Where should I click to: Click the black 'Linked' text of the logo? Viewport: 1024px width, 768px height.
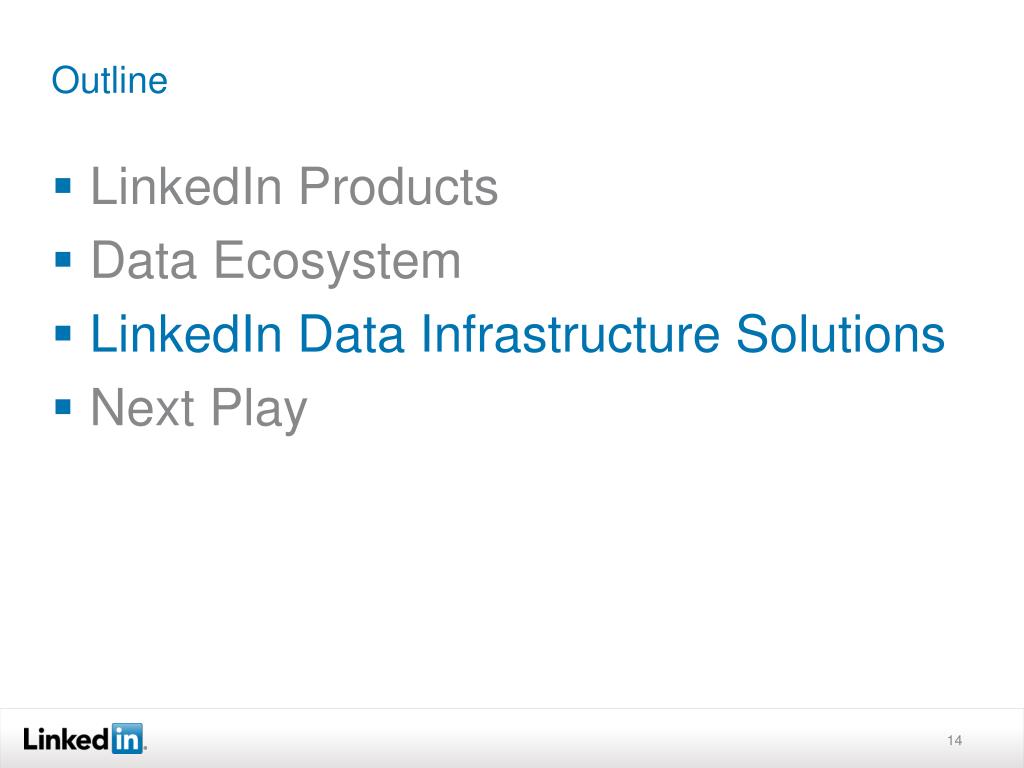tap(66, 739)
